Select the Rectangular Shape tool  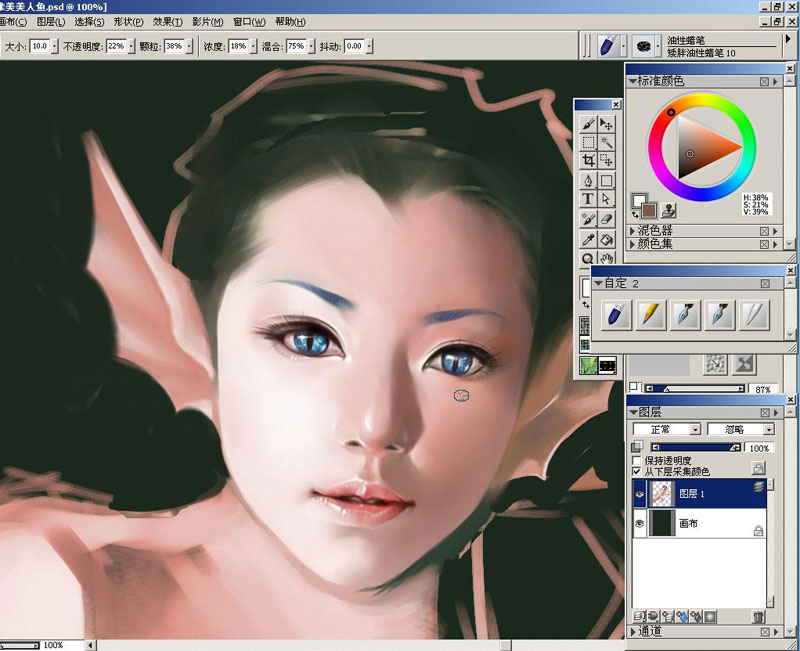click(606, 181)
